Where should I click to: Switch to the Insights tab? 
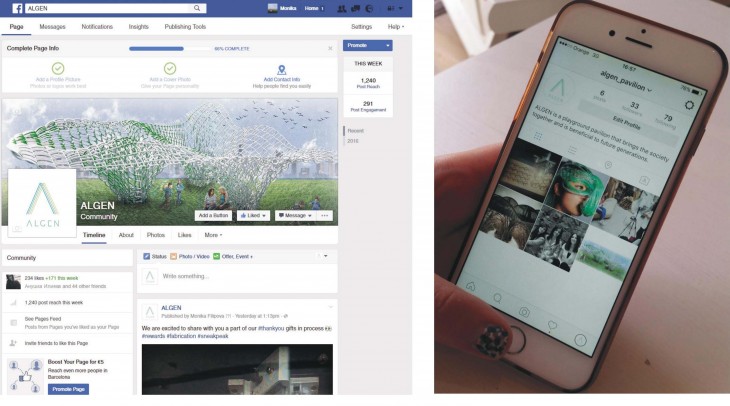pos(138,27)
